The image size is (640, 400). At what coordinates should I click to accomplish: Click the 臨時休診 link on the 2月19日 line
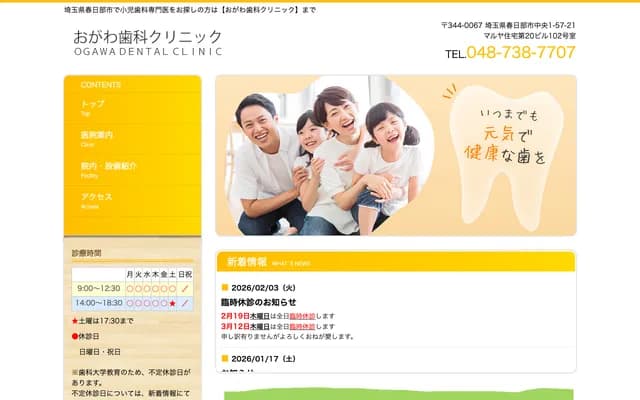coord(302,316)
